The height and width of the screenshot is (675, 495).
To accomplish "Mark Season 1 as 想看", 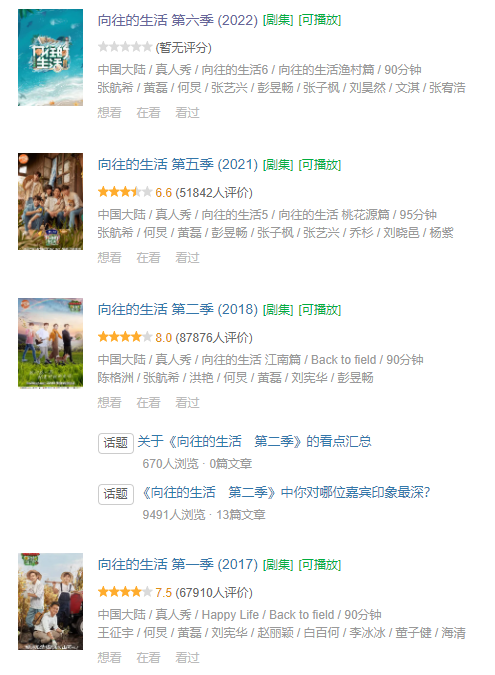I will 109,658.
